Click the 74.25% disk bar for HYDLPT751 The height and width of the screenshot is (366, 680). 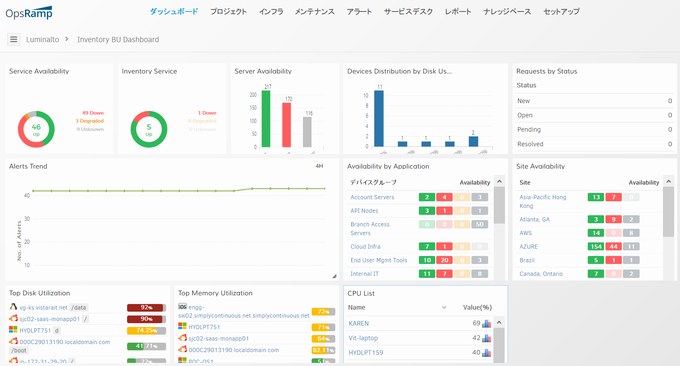pos(146,330)
